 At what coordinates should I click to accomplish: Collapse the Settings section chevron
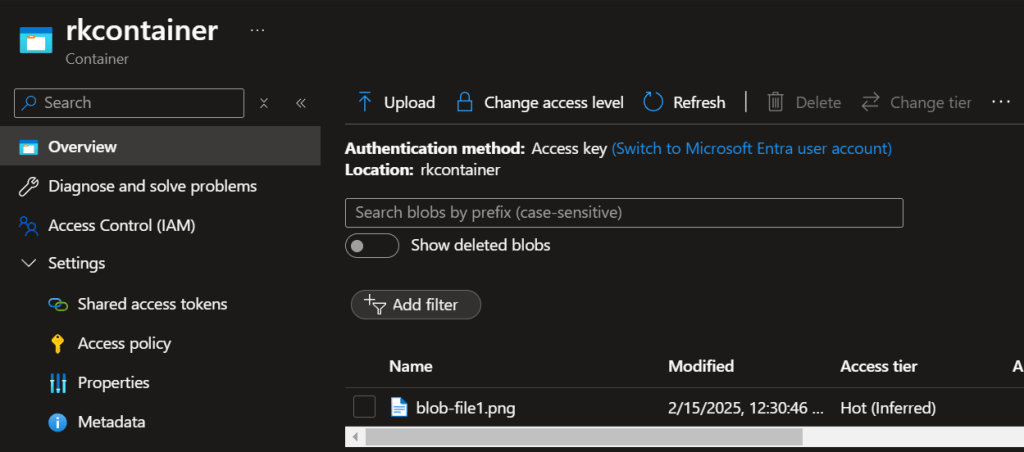tap(28, 264)
